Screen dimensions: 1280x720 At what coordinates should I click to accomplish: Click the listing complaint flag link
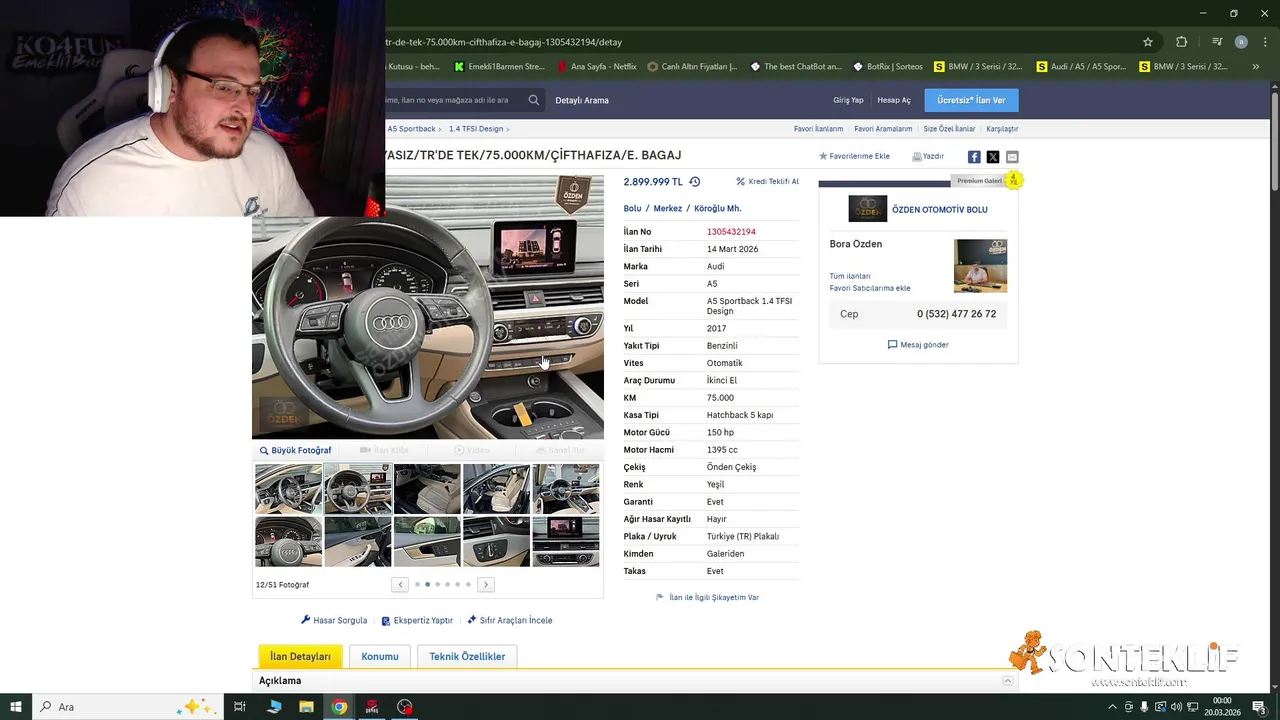707,597
